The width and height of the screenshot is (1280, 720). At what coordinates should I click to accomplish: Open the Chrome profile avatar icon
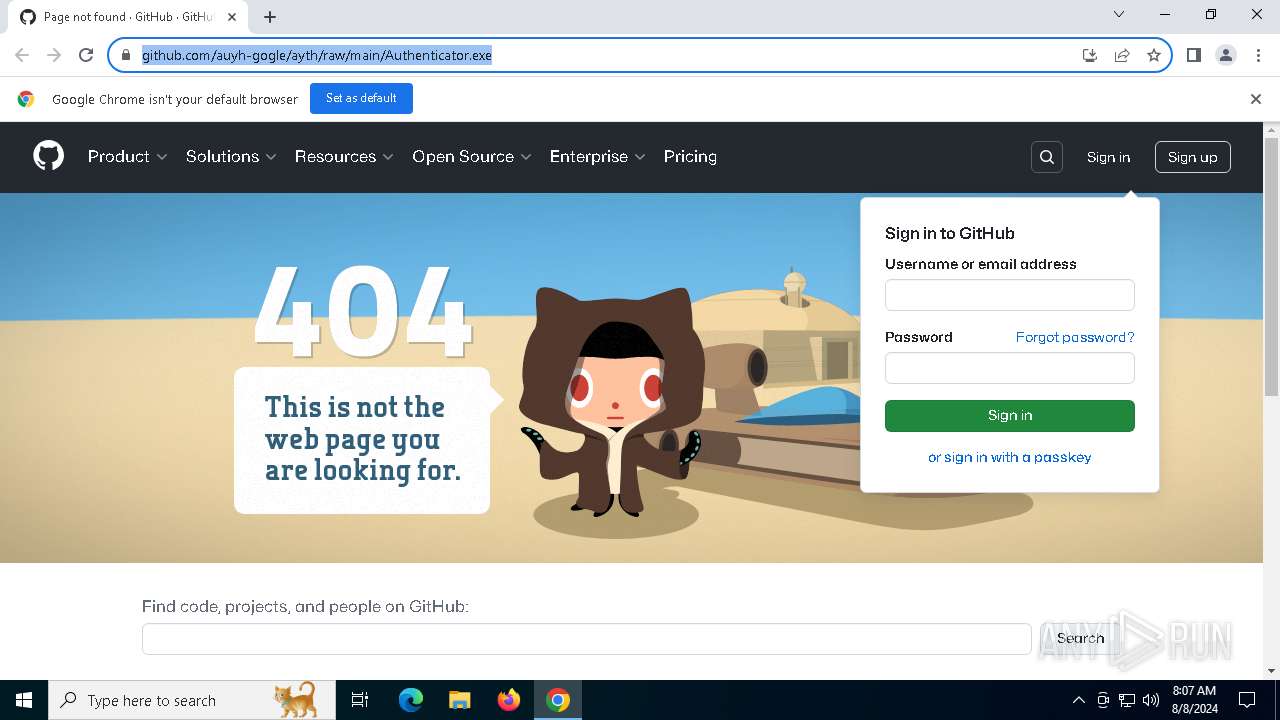1226,55
